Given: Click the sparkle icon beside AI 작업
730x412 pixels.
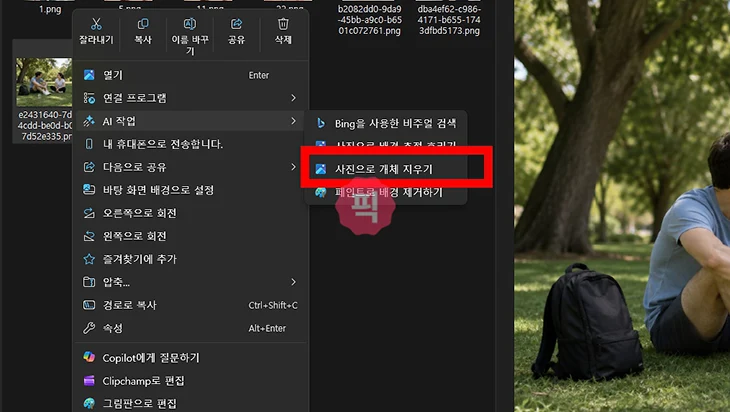Looking at the screenshot, I should point(89,121).
